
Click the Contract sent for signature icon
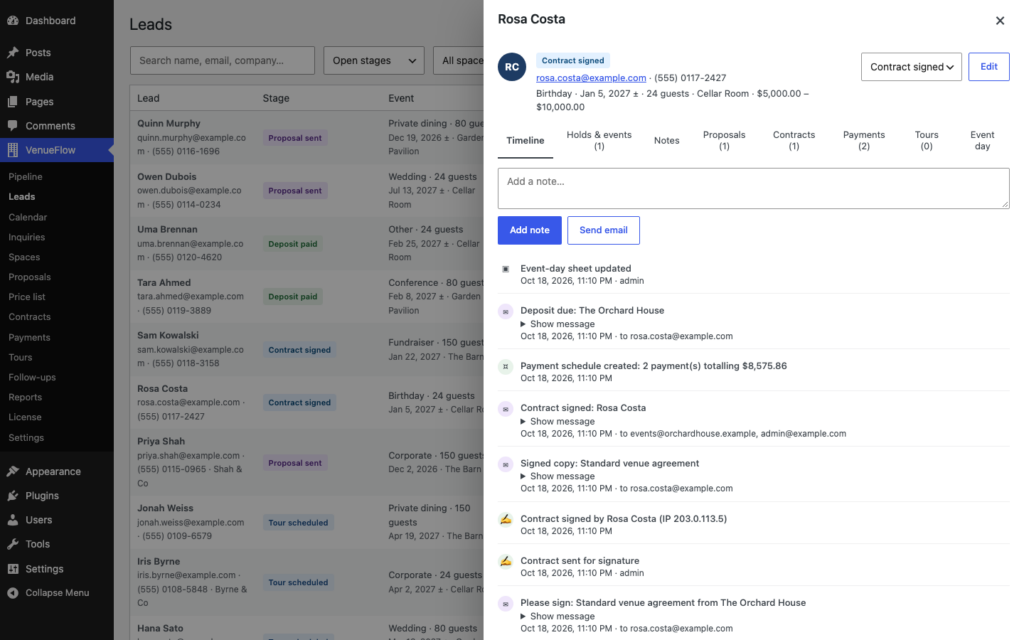(505, 561)
